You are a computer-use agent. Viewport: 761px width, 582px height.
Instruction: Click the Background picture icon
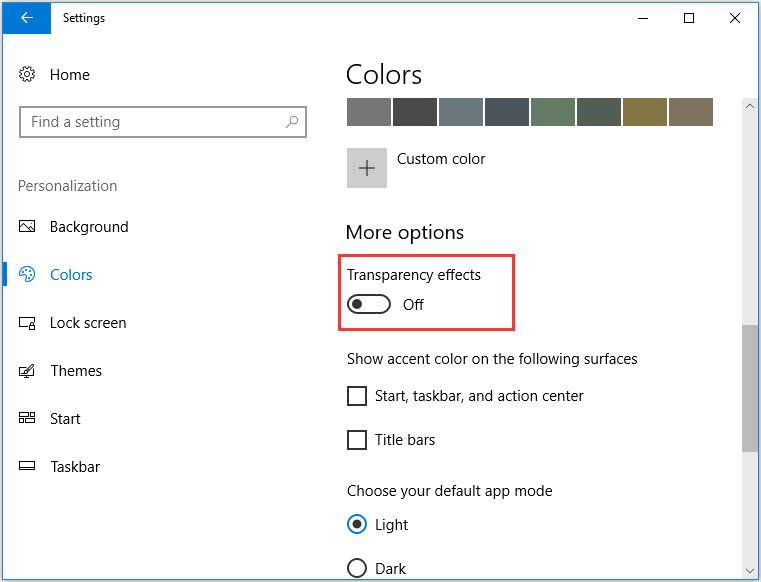tap(27, 226)
